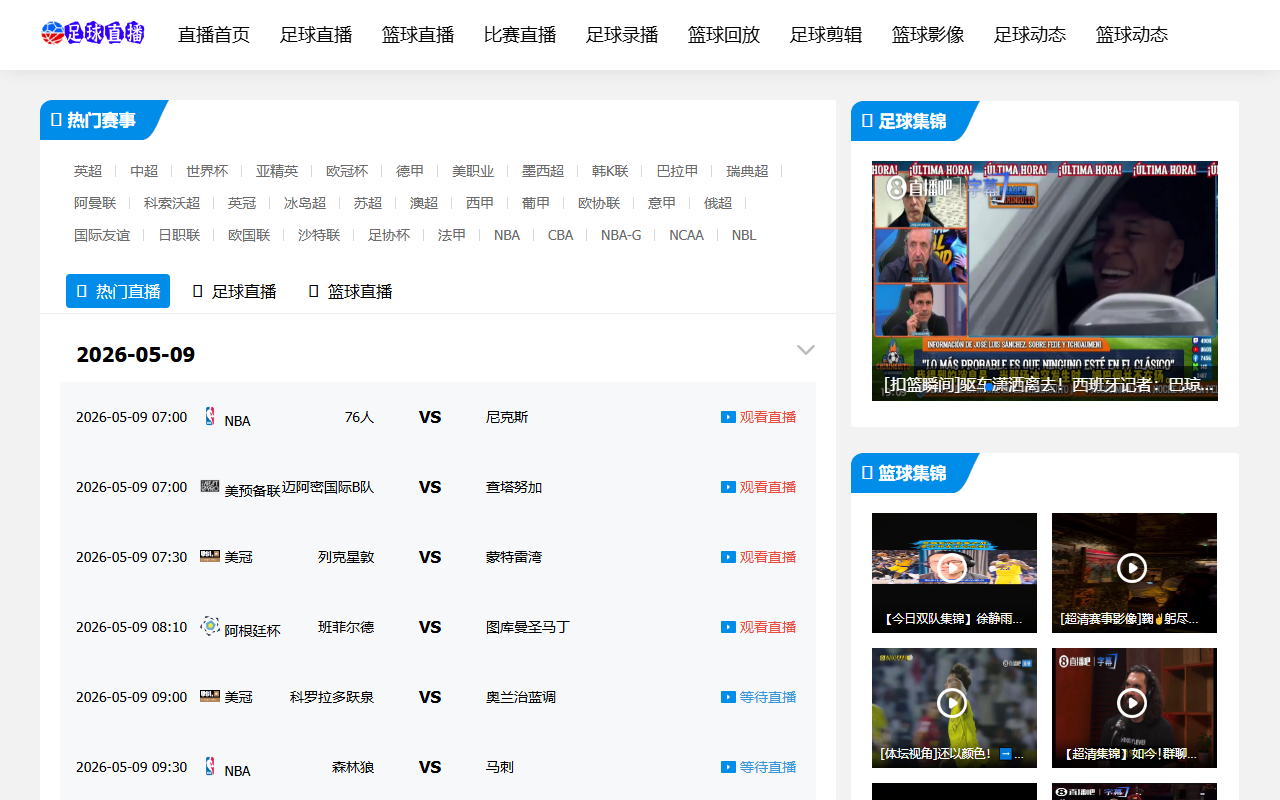Click team name 蒙特雷湾
1280x800 pixels.
click(514, 557)
